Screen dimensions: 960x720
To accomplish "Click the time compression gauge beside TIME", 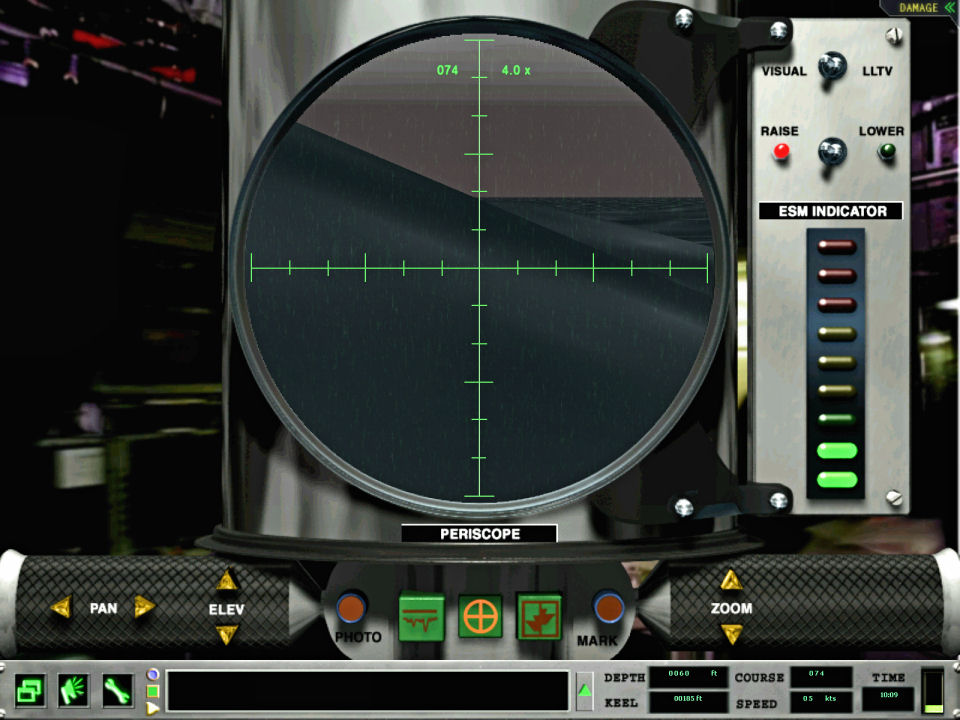I will click(x=932, y=690).
